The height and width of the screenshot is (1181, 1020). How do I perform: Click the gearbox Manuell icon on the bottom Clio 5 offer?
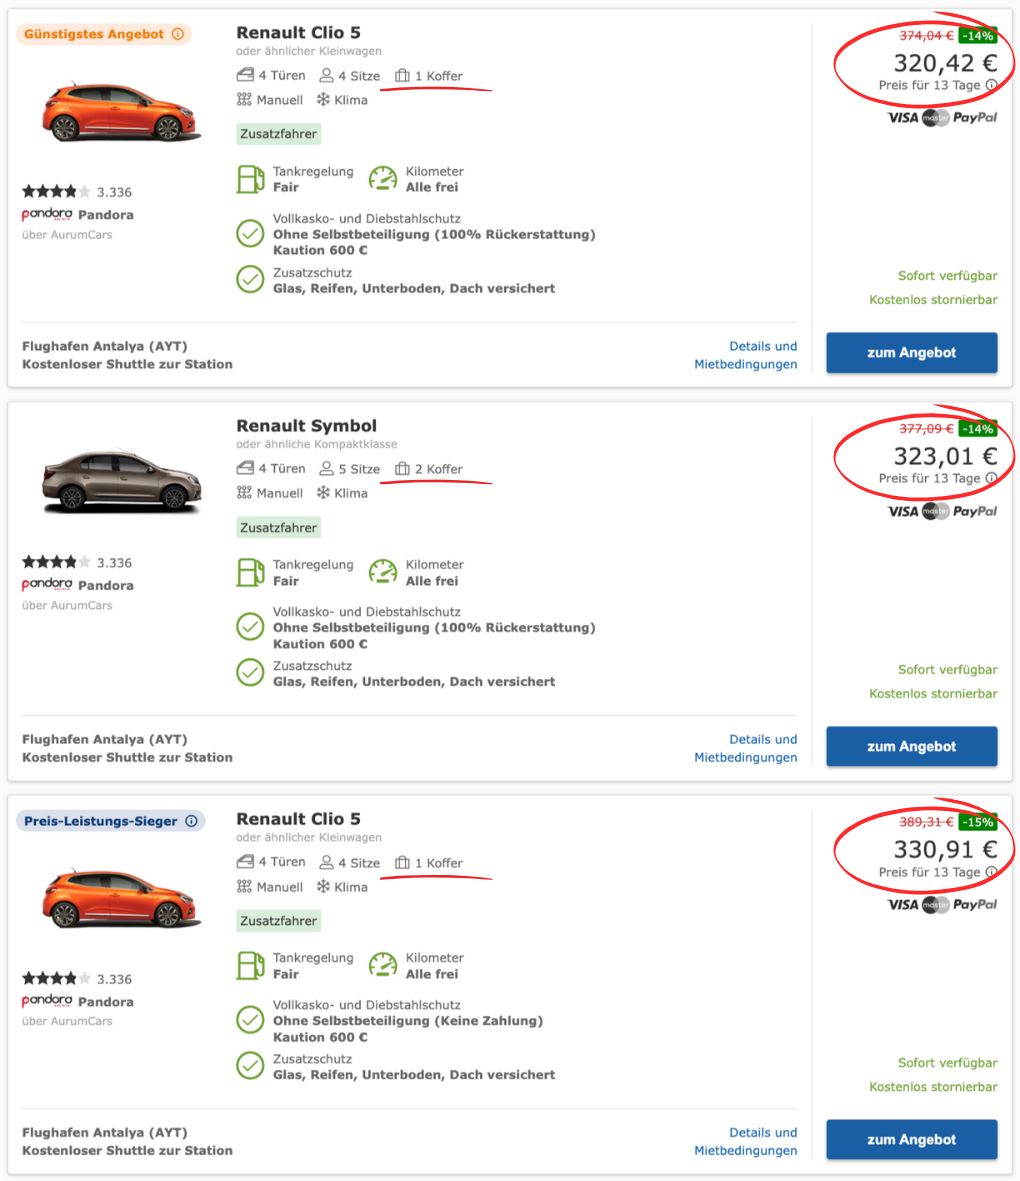click(244, 886)
